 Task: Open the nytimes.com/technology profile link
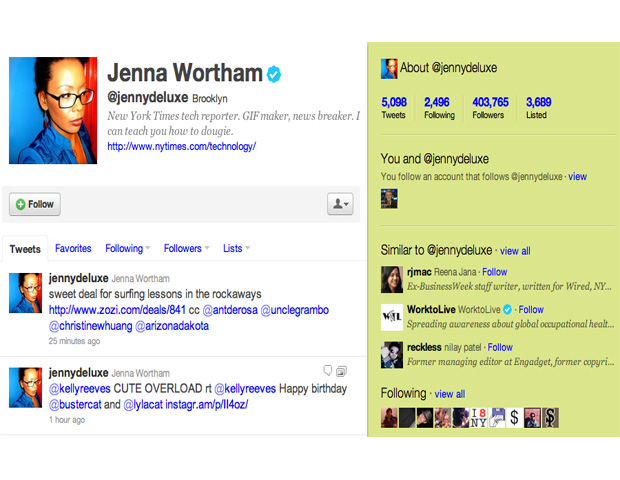click(x=181, y=146)
